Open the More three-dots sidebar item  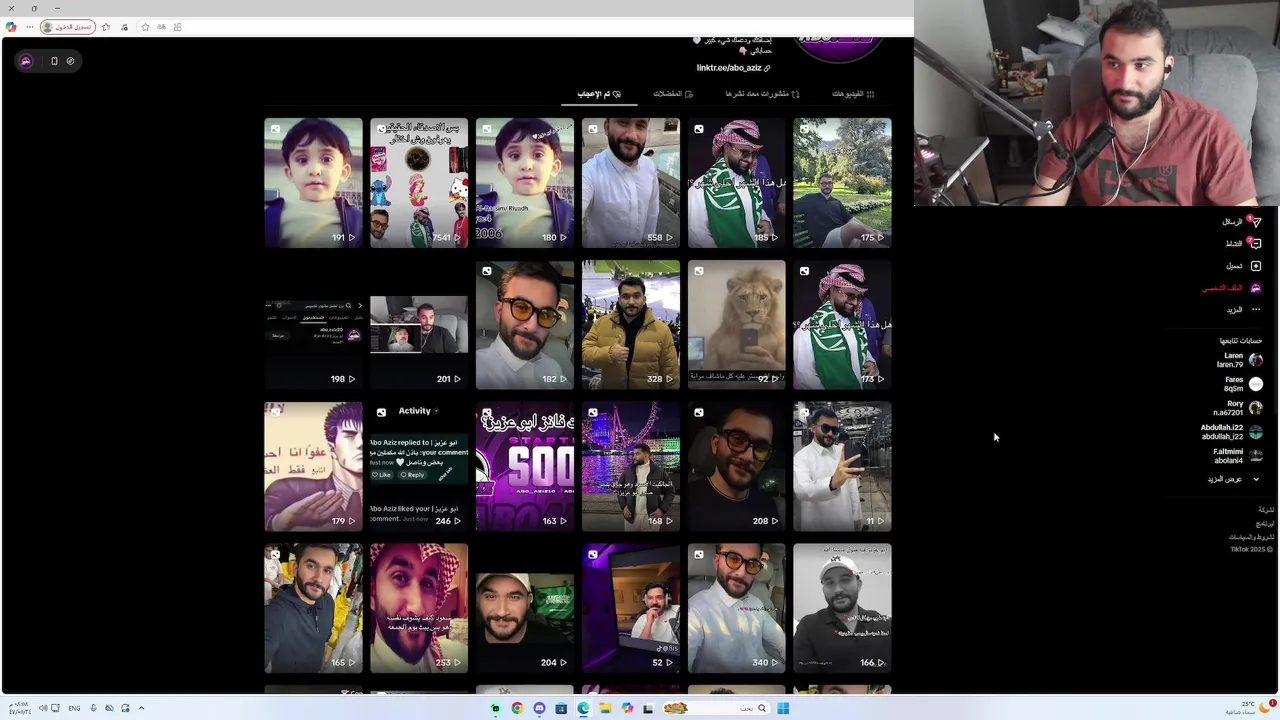(1243, 310)
